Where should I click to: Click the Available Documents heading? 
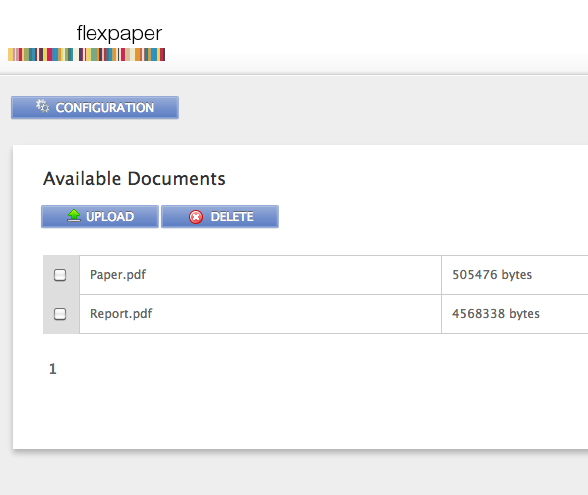click(x=134, y=178)
